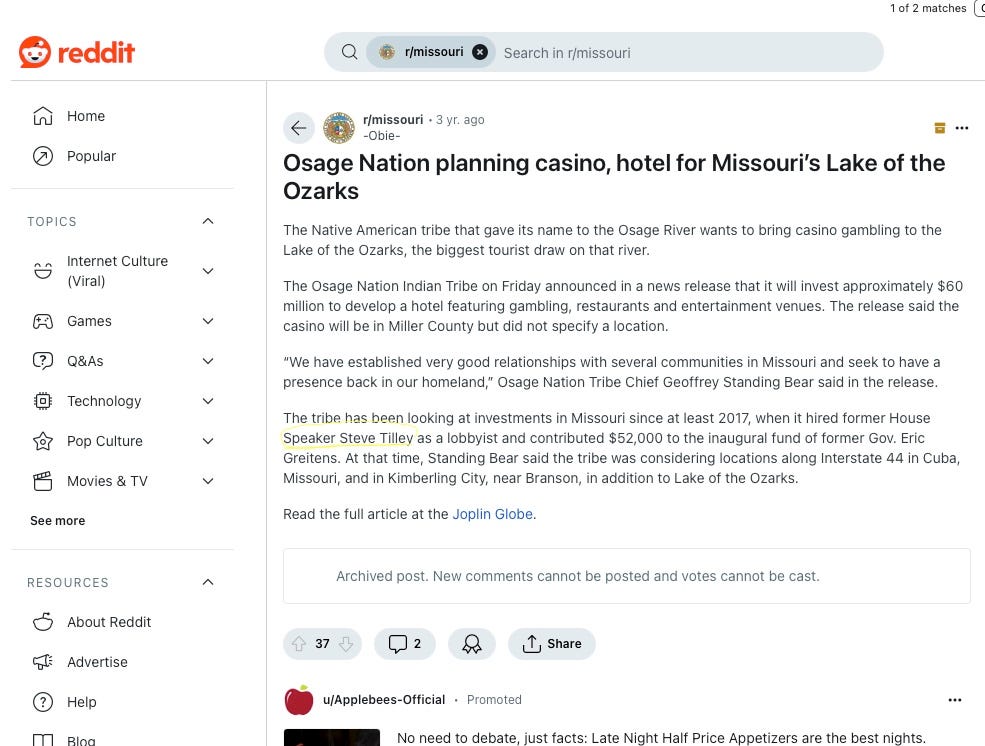Click the Advertise megaphone icon
This screenshot has width=985, height=746.
pos(43,662)
